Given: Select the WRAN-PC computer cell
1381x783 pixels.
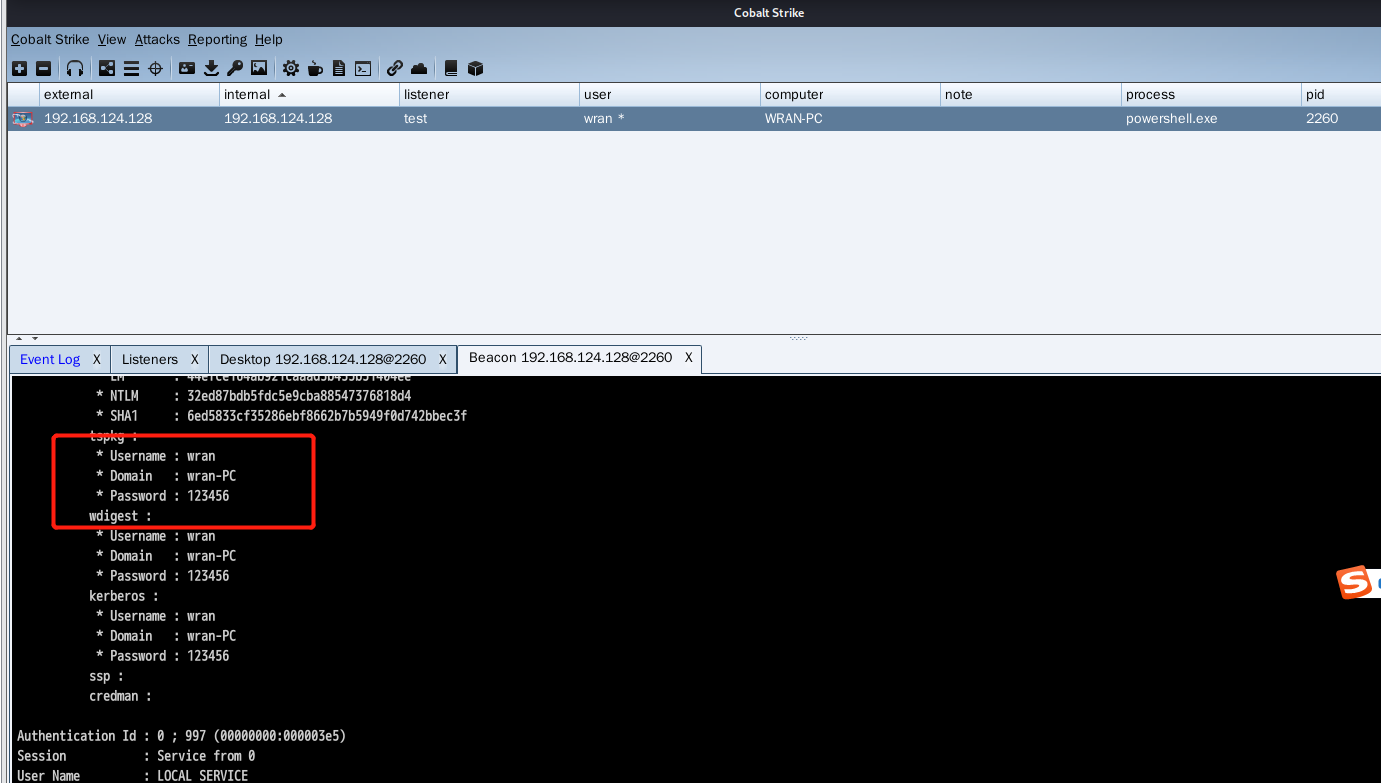Looking at the screenshot, I should click(850, 119).
